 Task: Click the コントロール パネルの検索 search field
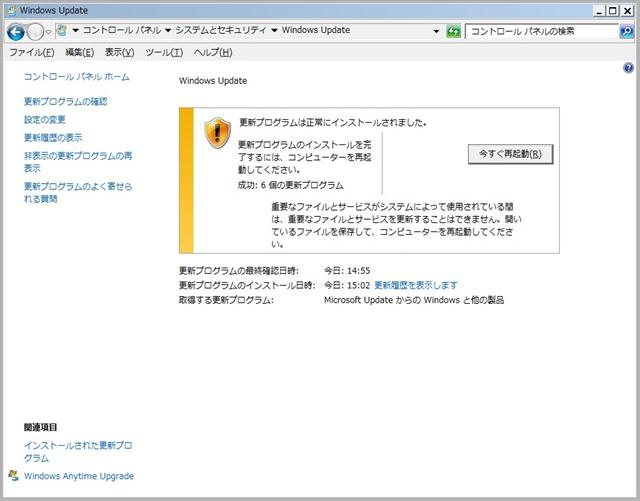(542, 31)
